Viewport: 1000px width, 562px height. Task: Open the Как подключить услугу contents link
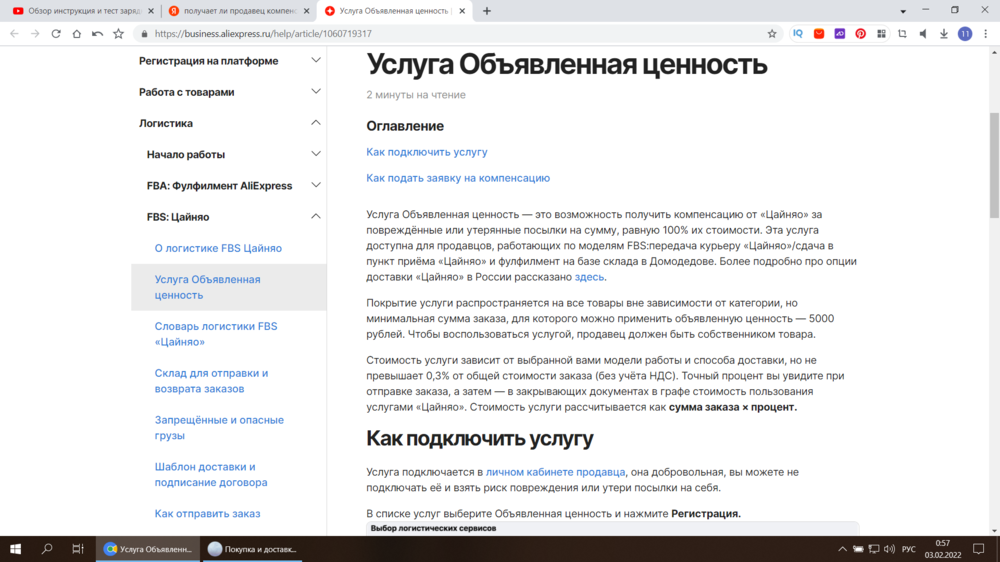click(427, 152)
